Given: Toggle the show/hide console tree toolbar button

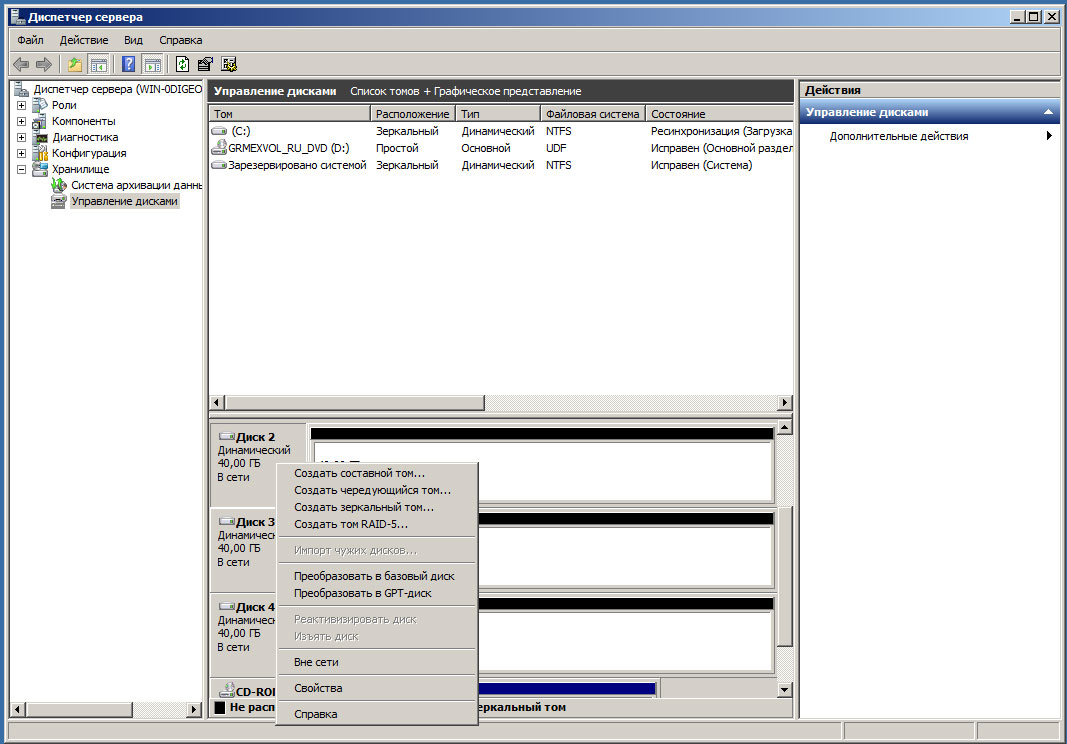Looking at the screenshot, I should (x=99, y=65).
